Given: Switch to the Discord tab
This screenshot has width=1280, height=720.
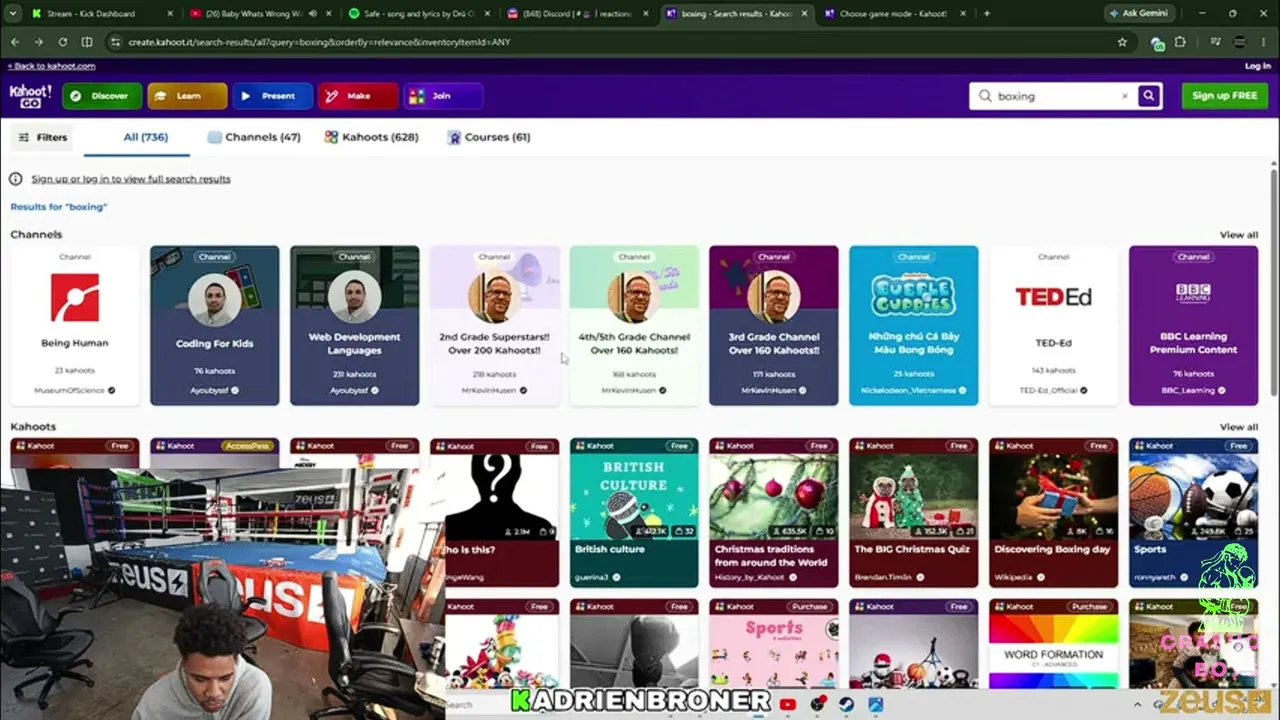Looking at the screenshot, I should pyautogui.click(x=577, y=13).
